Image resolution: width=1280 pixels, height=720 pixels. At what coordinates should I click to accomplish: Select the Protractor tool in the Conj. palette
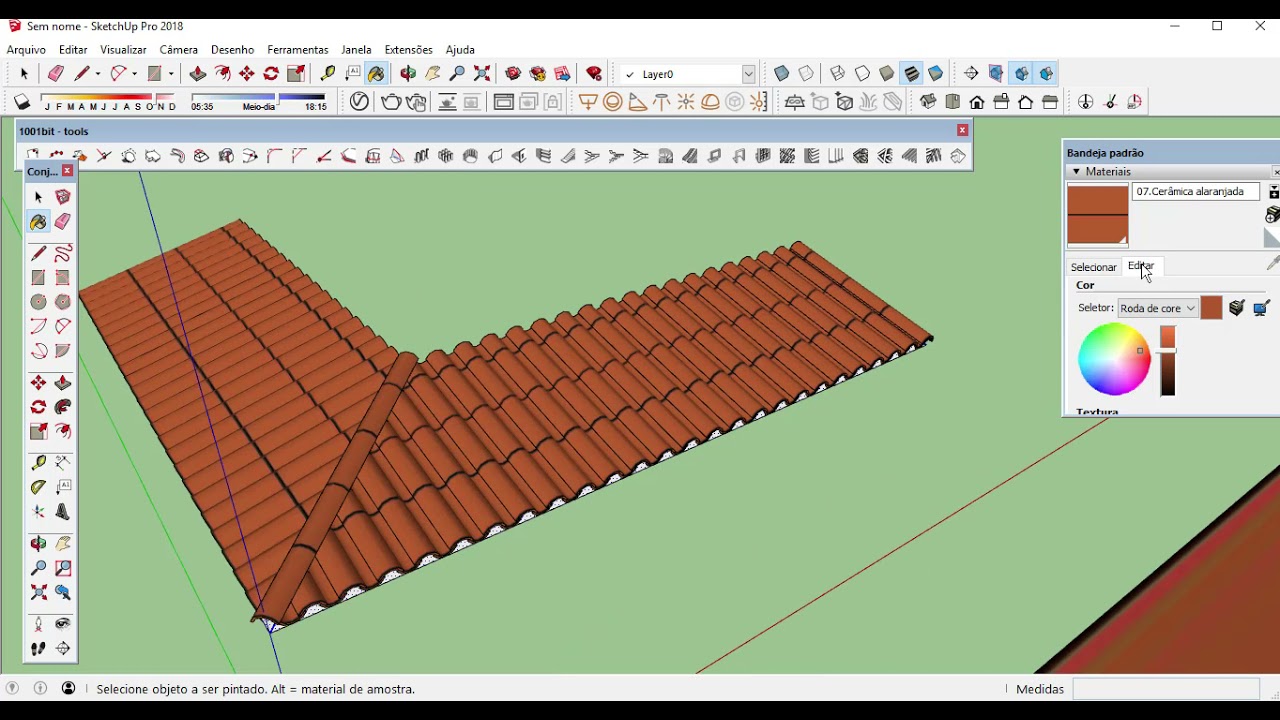[38, 488]
